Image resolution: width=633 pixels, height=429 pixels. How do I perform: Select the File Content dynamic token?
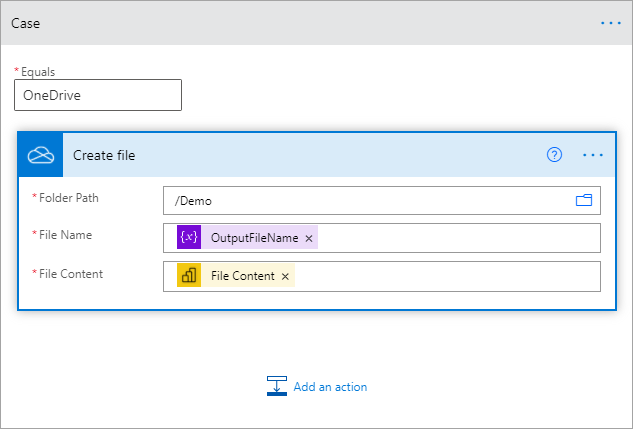click(x=242, y=276)
